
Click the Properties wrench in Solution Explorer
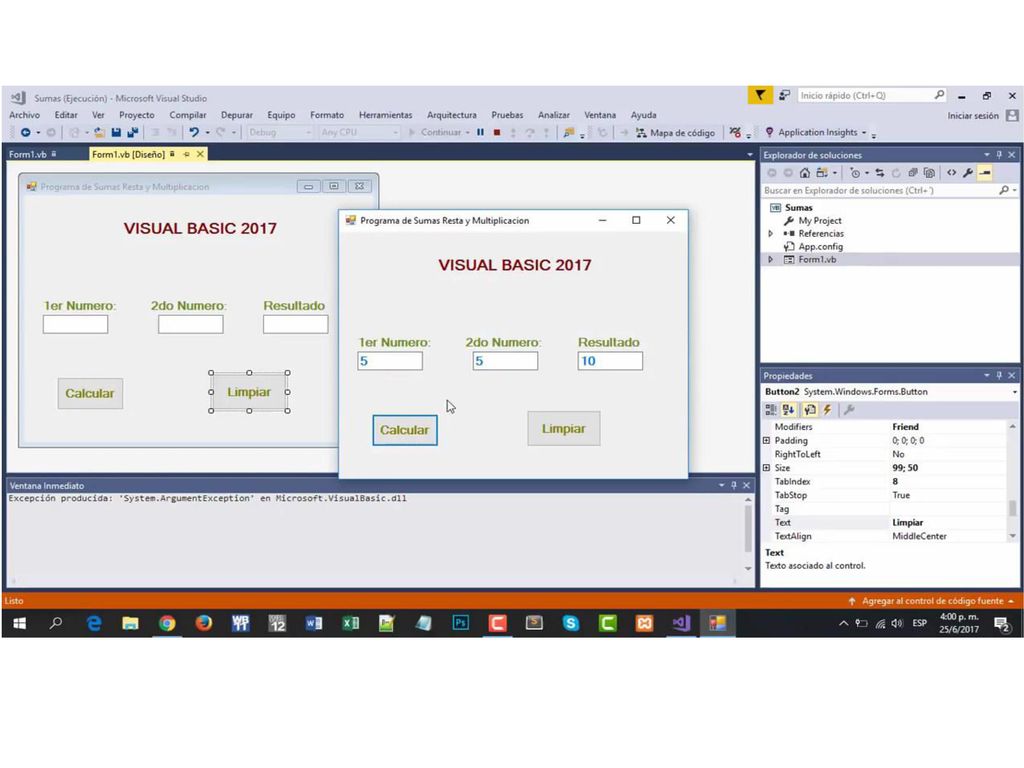click(x=968, y=173)
